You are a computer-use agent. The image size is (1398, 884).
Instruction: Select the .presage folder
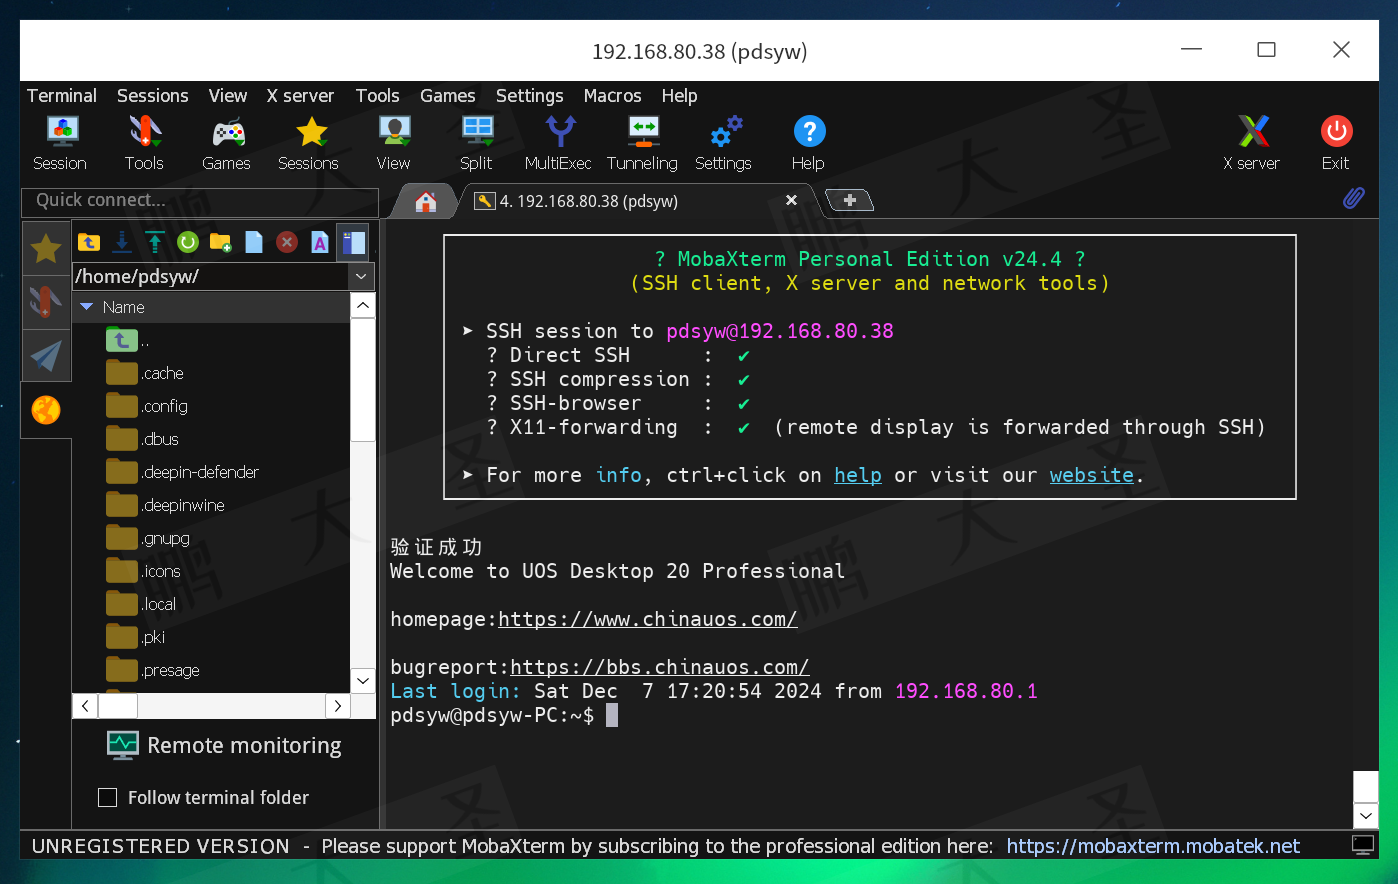click(x=153, y=670)
